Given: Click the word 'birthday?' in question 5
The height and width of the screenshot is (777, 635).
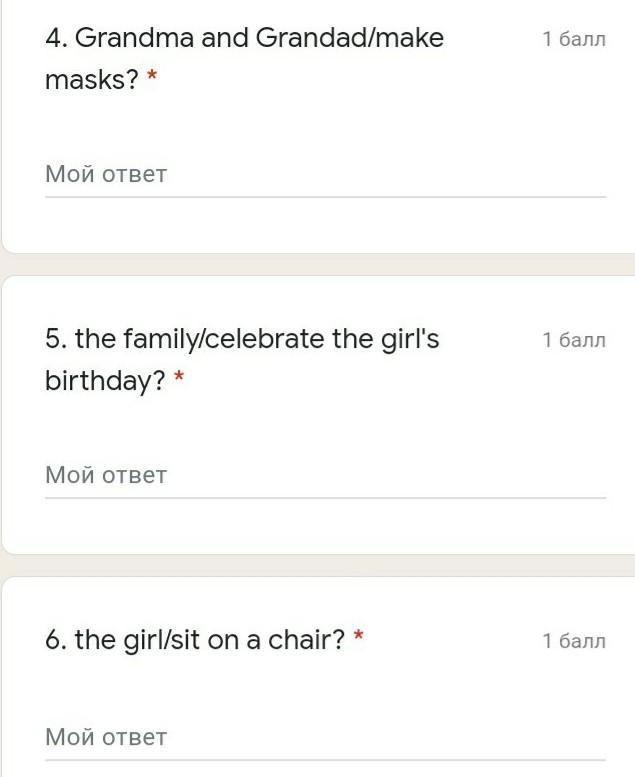Looking at the screenshot, I should [x=104, y=382].
